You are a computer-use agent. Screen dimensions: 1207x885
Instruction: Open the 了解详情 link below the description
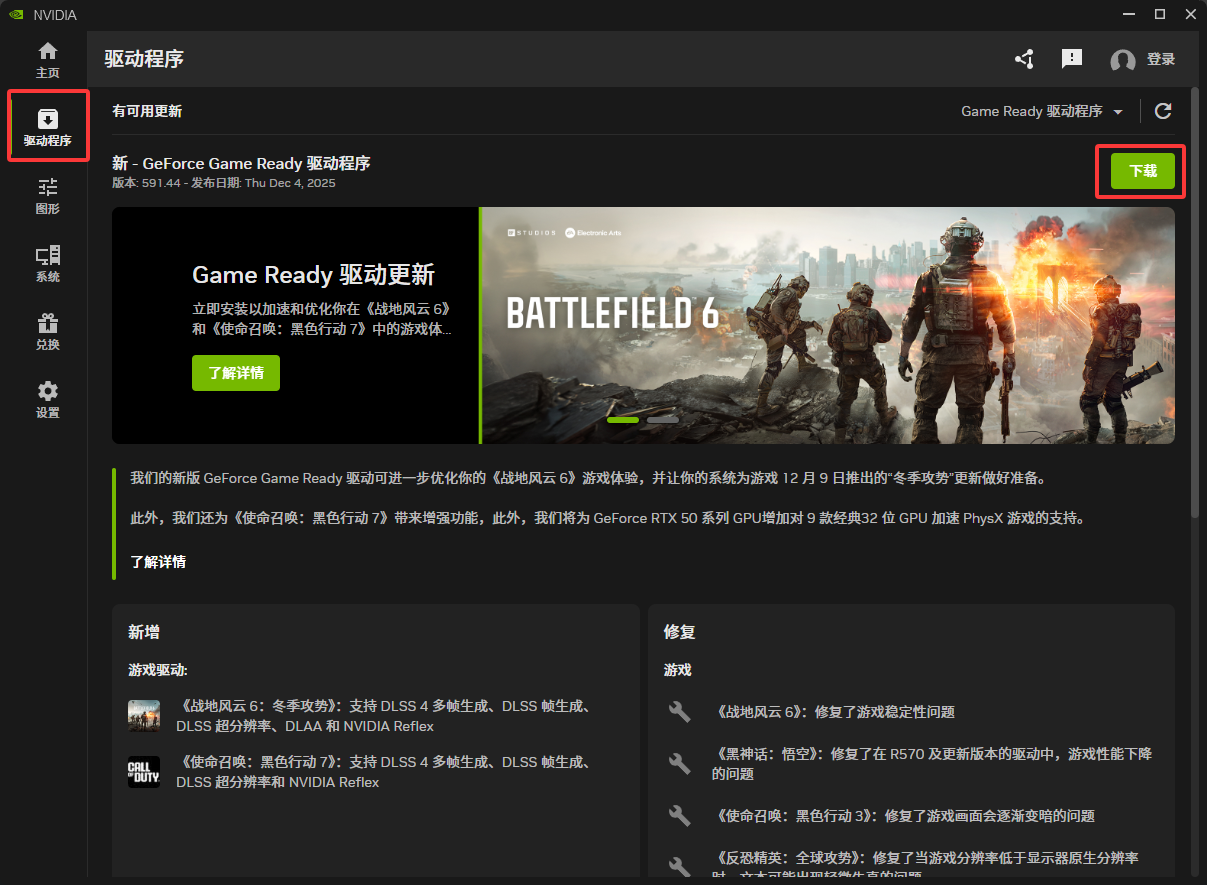158,562
